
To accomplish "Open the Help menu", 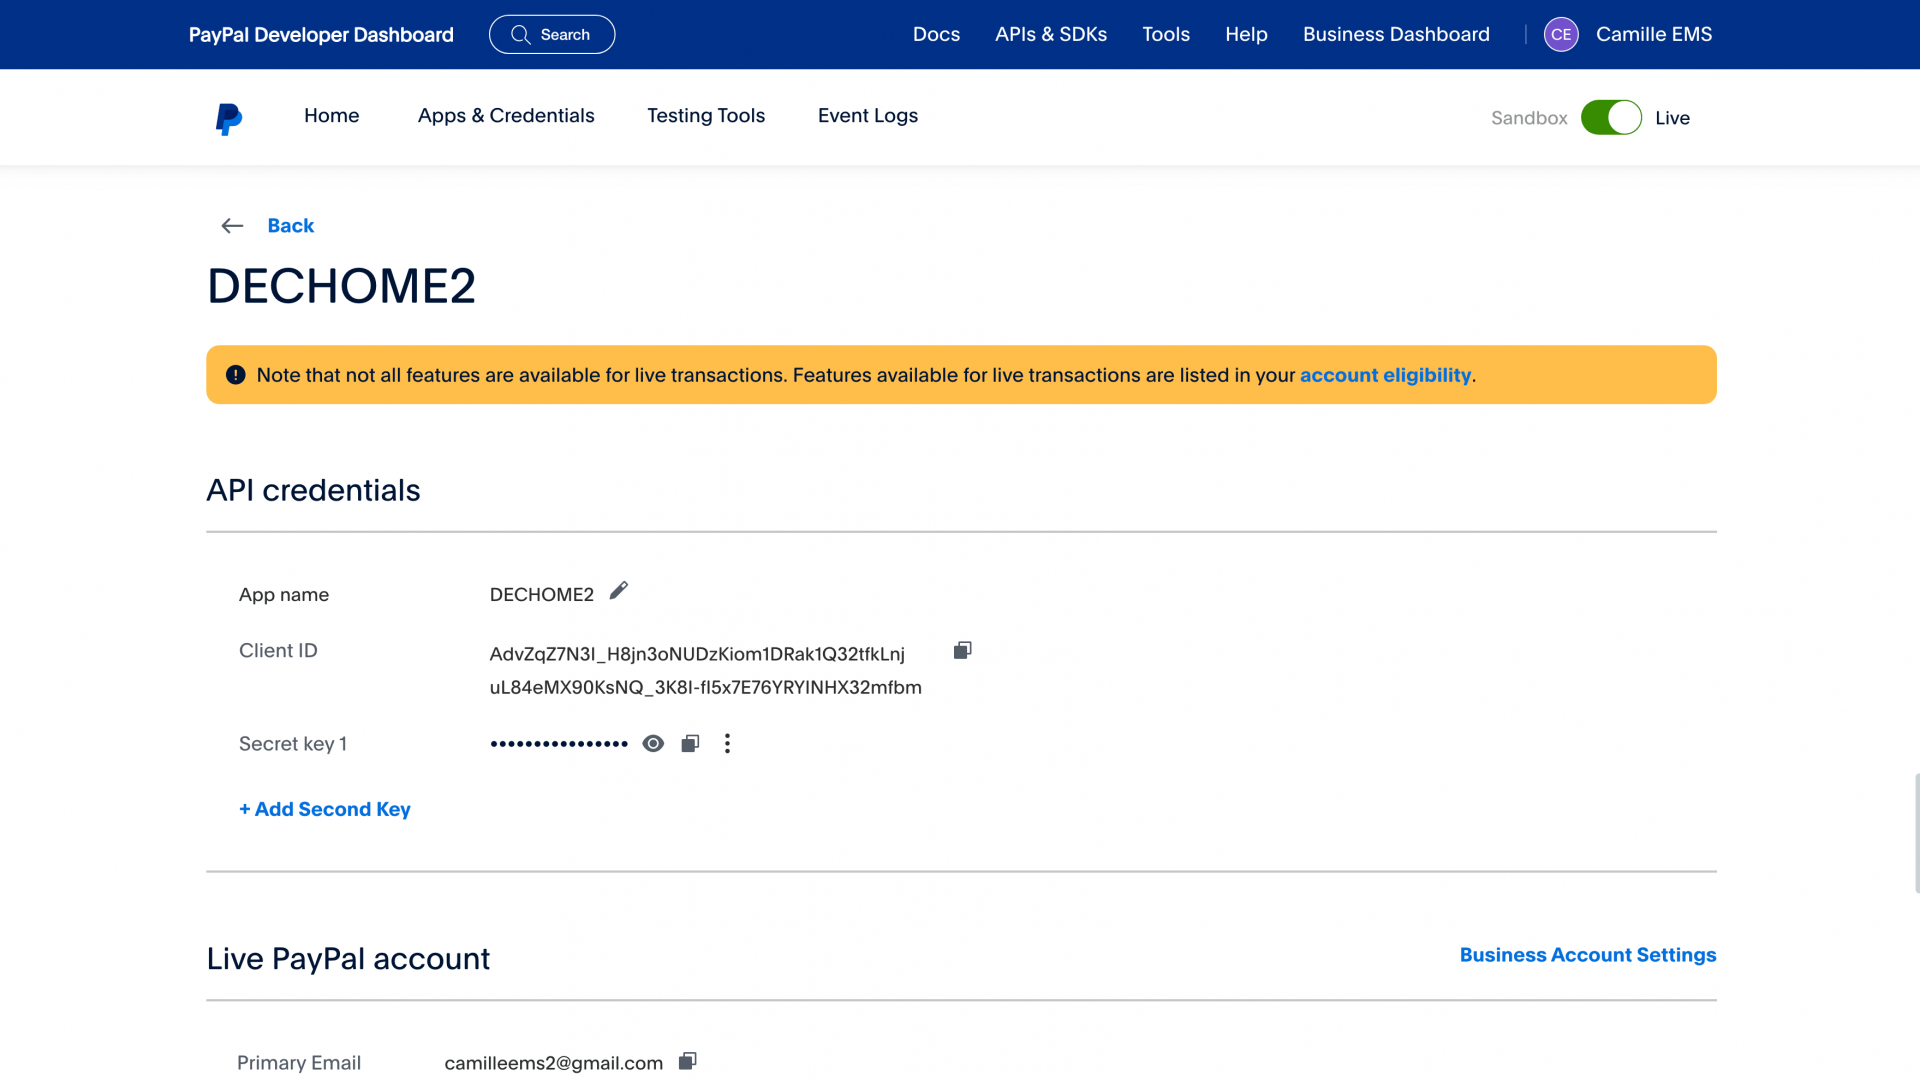I will pos(1246,34).
